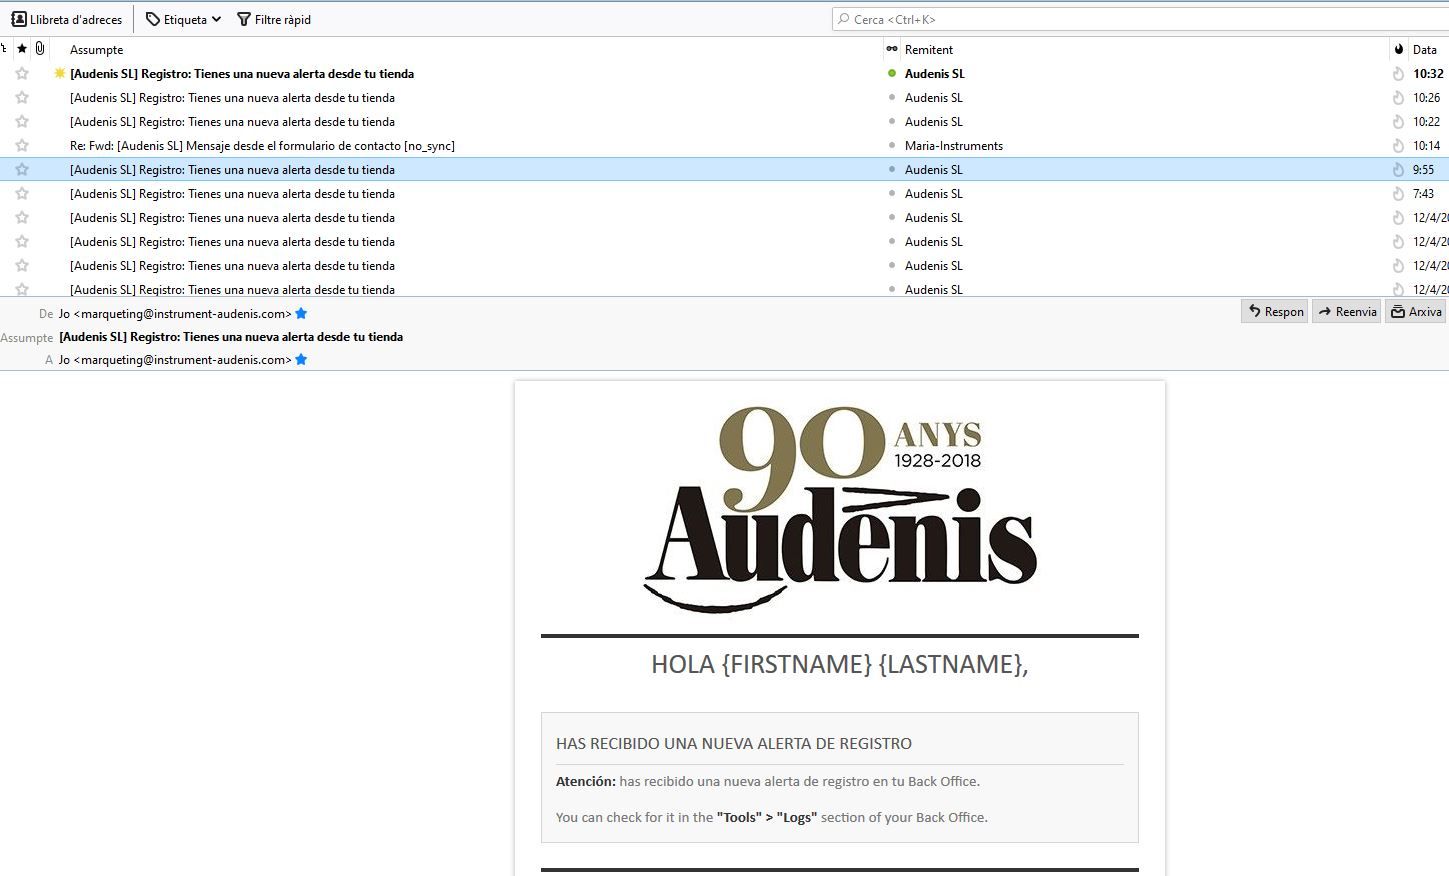
Task: Click the bold Audenis SL sender at 10:32
Action: (x=935, y=73)
